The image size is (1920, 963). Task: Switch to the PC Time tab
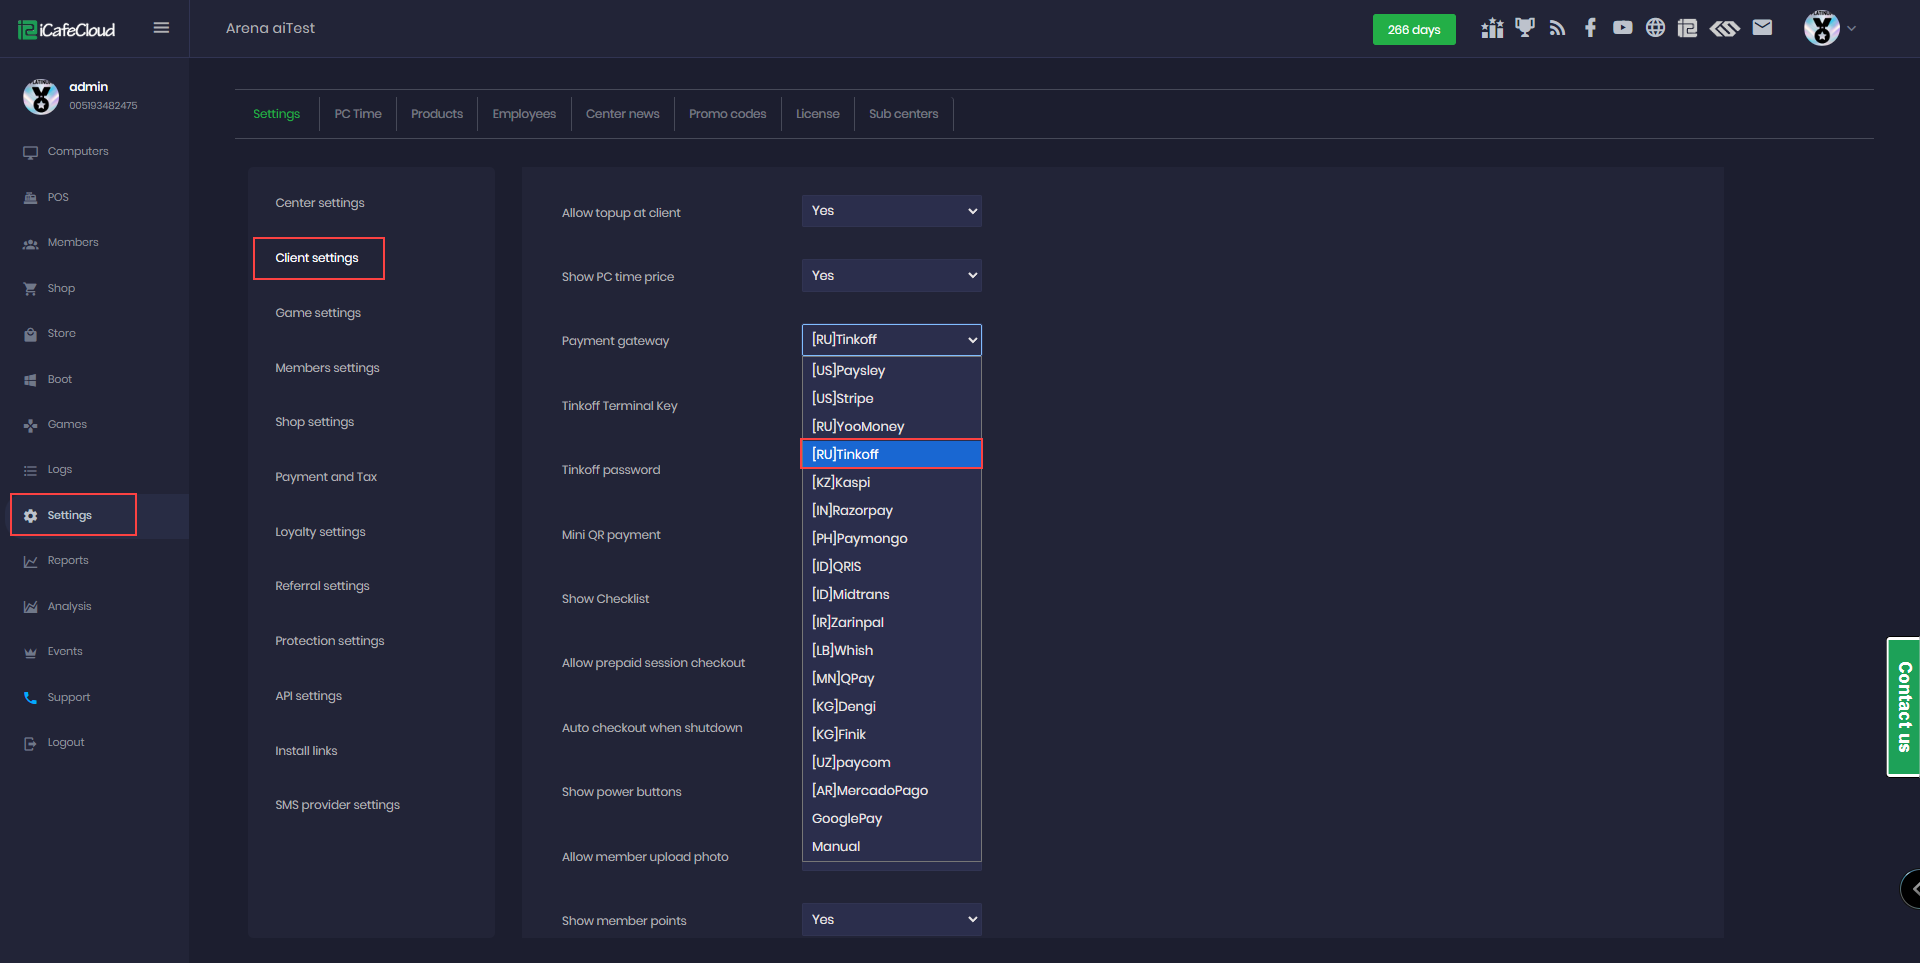[x=358, y=114]
